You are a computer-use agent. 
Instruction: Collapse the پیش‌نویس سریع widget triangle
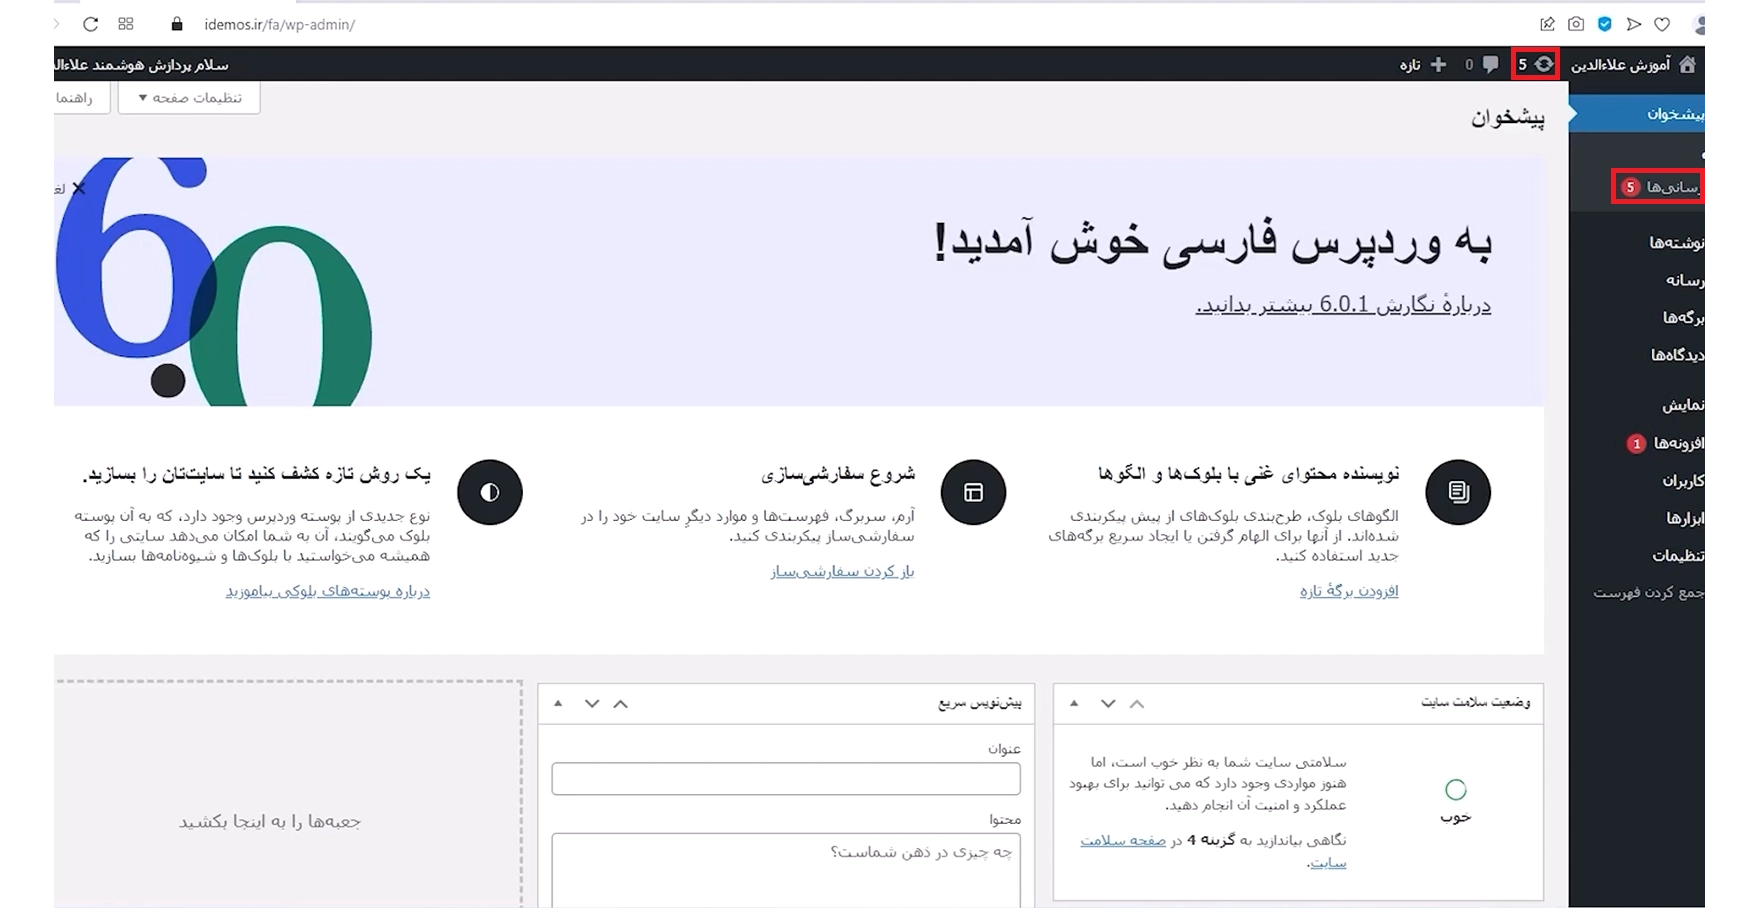[558, 704]
